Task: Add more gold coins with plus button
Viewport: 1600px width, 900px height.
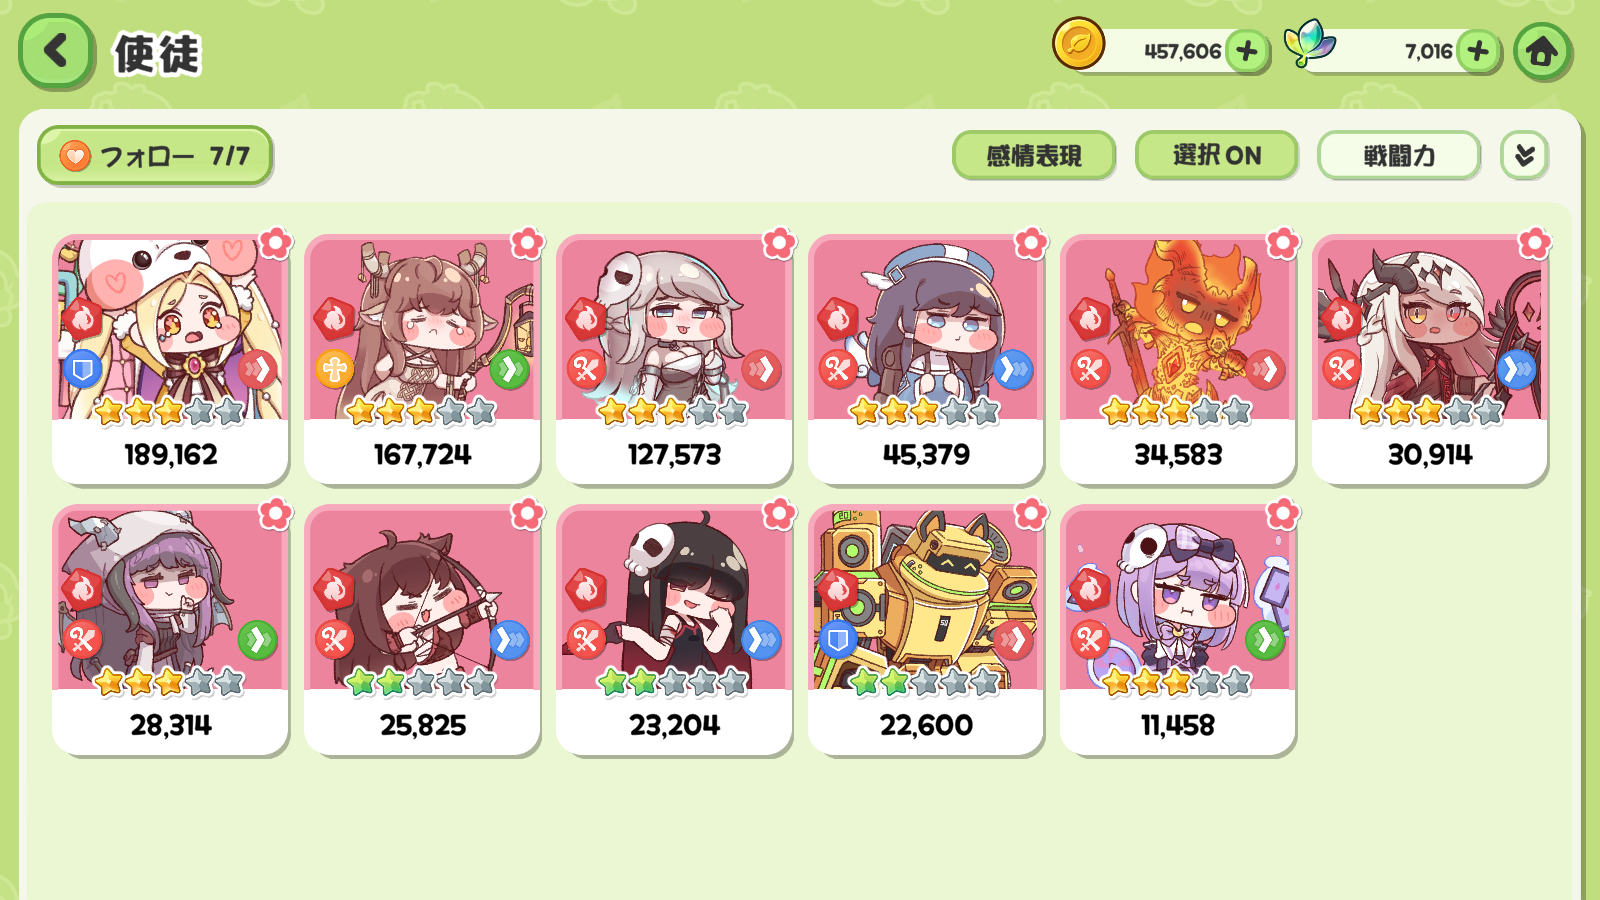Action: [x=1247, y=51]
